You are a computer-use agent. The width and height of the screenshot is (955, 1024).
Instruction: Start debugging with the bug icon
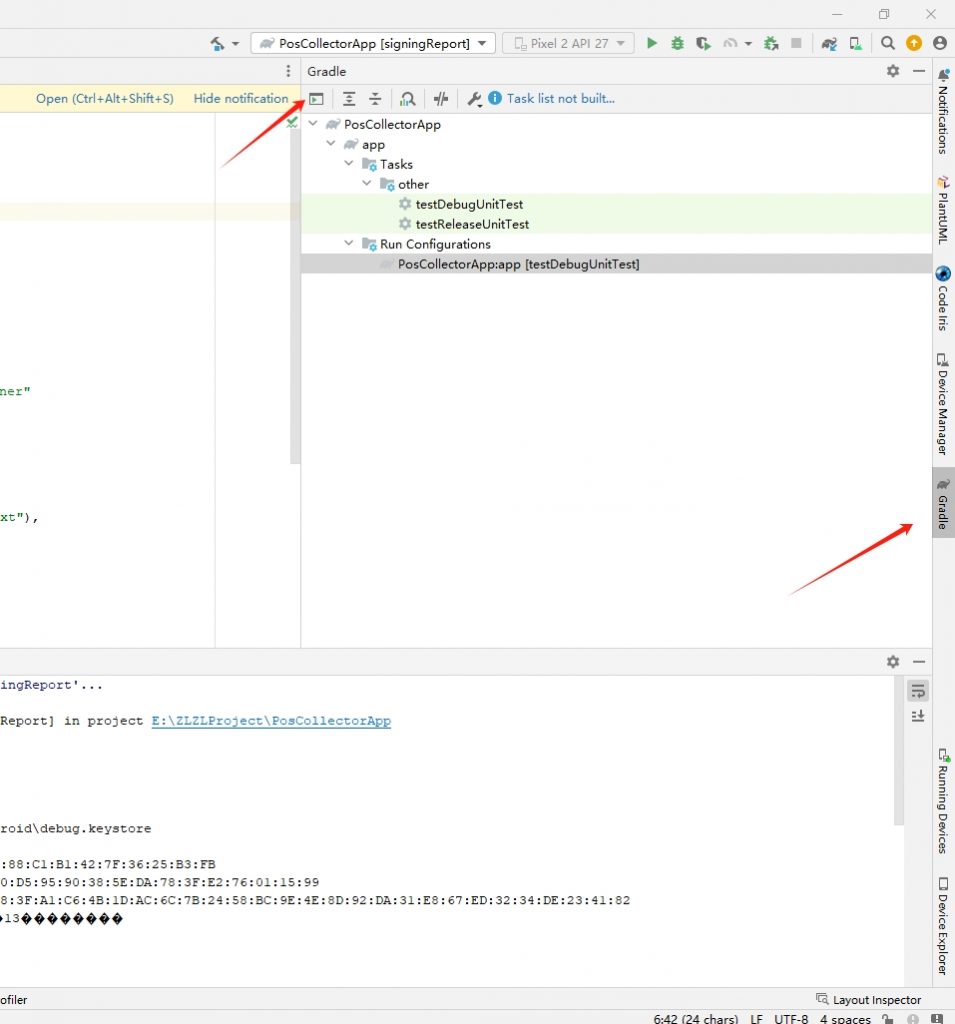tap(677, 43)
